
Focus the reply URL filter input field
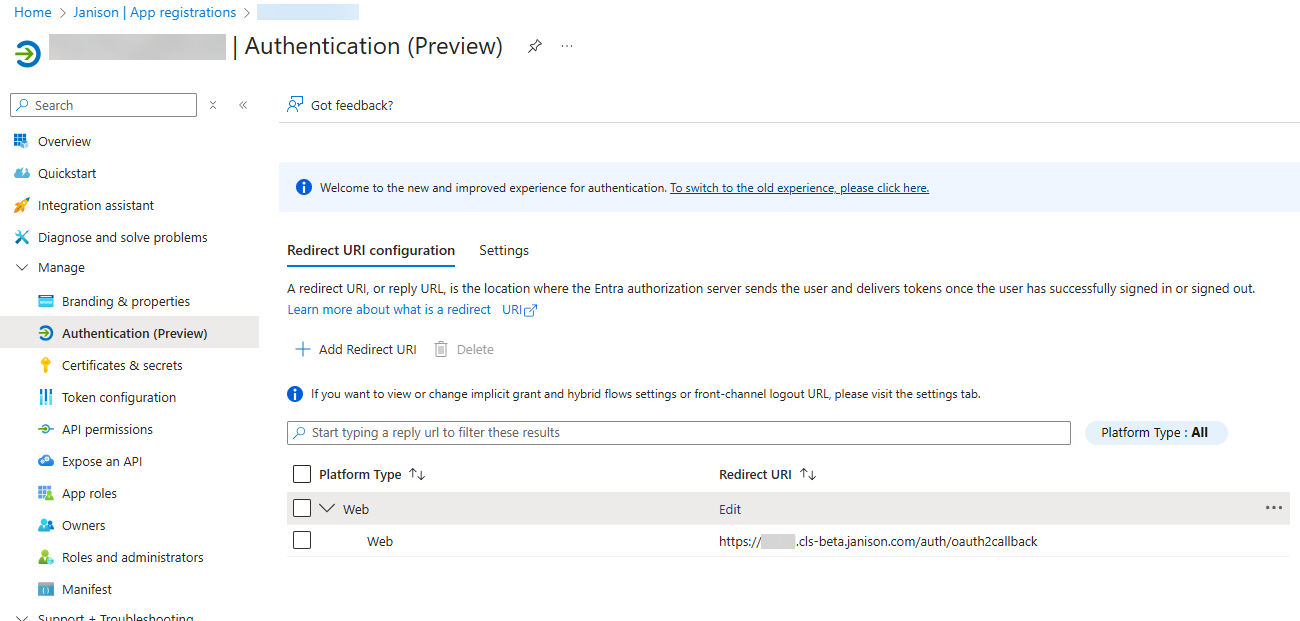tap(680, 433)
